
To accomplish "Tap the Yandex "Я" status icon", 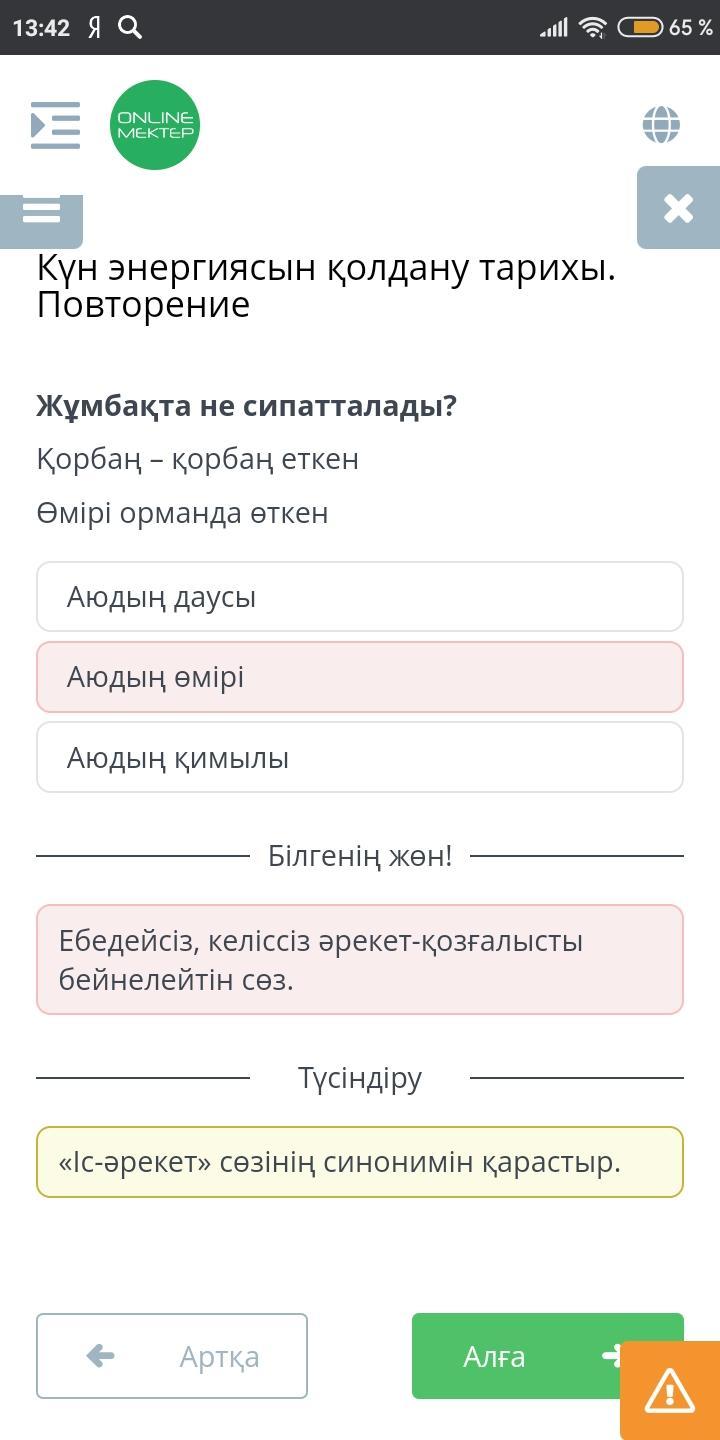I will tap(94, 27).
